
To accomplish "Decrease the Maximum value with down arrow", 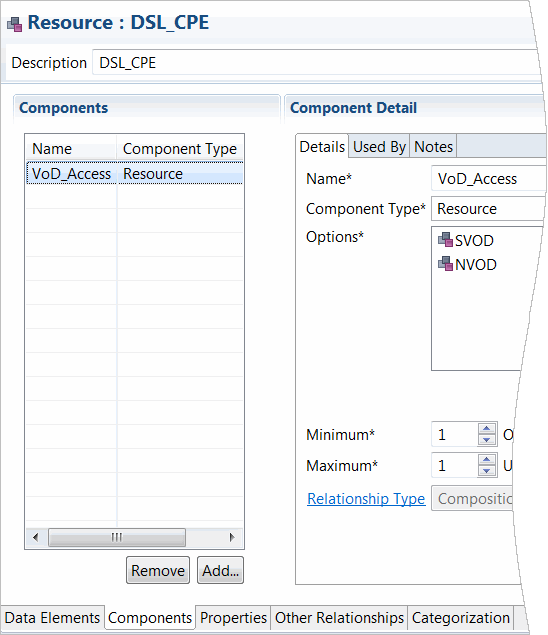I will (487, 471).
